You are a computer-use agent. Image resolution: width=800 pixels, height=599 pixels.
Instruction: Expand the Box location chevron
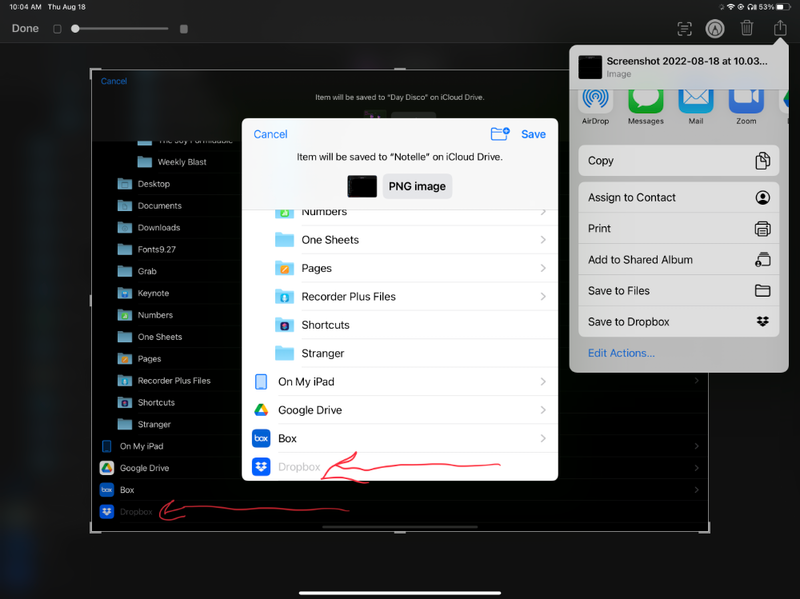coord(542,438)
